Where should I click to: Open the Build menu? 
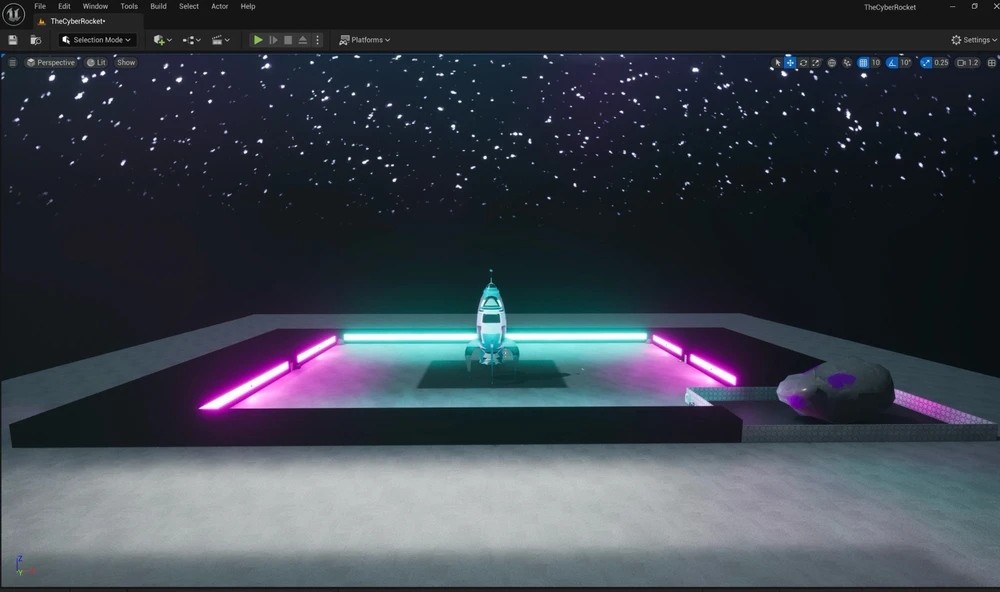(158, 6)
